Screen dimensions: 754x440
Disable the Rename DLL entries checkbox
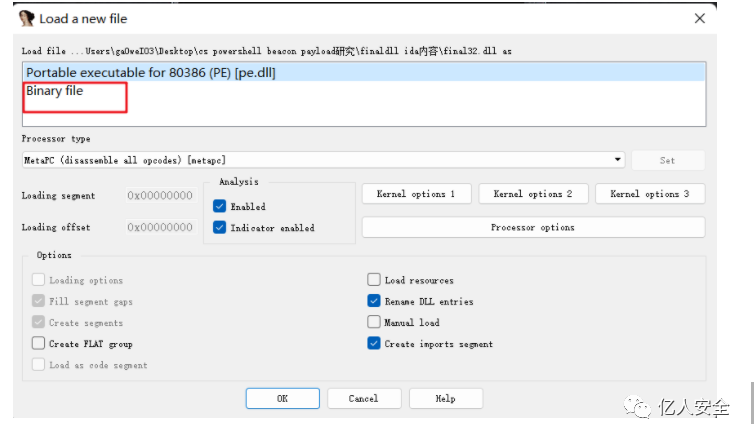point(374,301)
